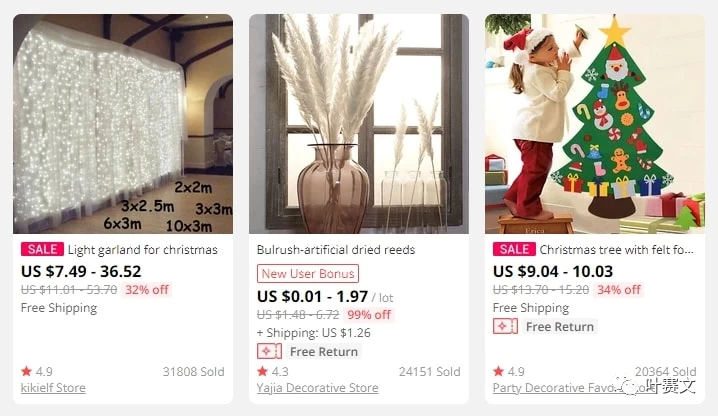Click the New User Bonus tag

point(308,274)
